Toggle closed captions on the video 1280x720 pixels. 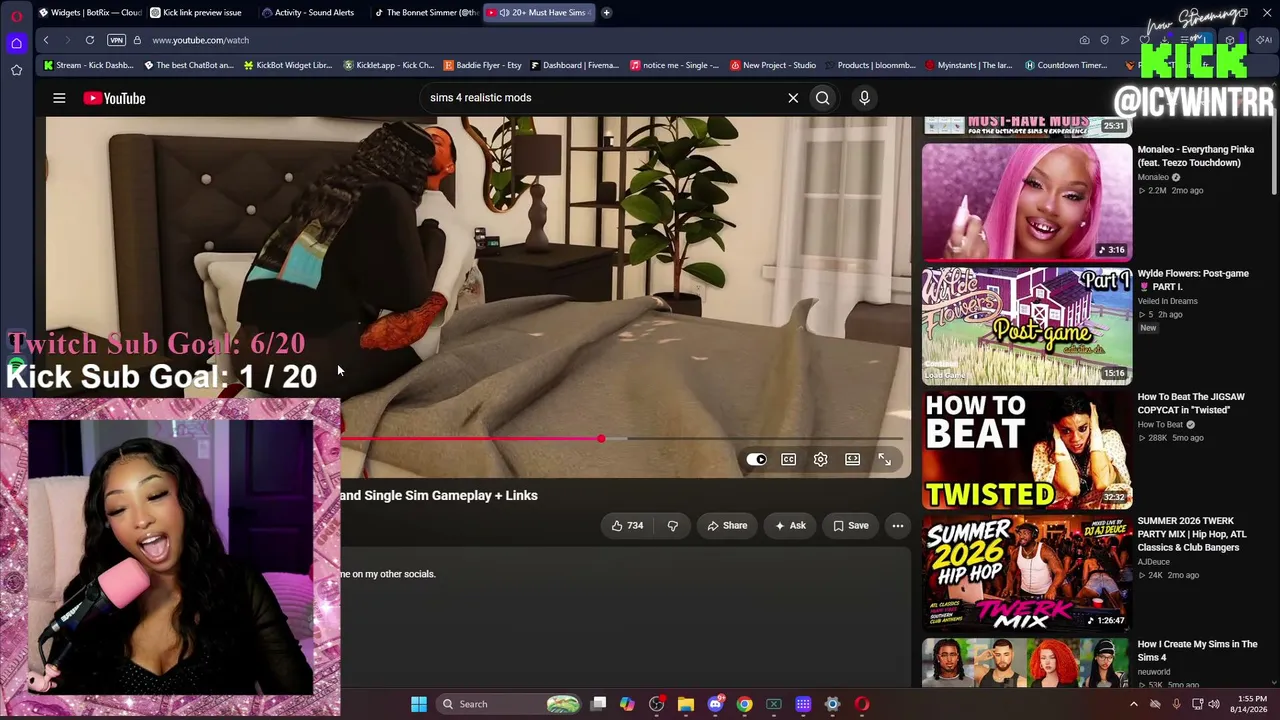pyautogui.click(x=789, y=460)
